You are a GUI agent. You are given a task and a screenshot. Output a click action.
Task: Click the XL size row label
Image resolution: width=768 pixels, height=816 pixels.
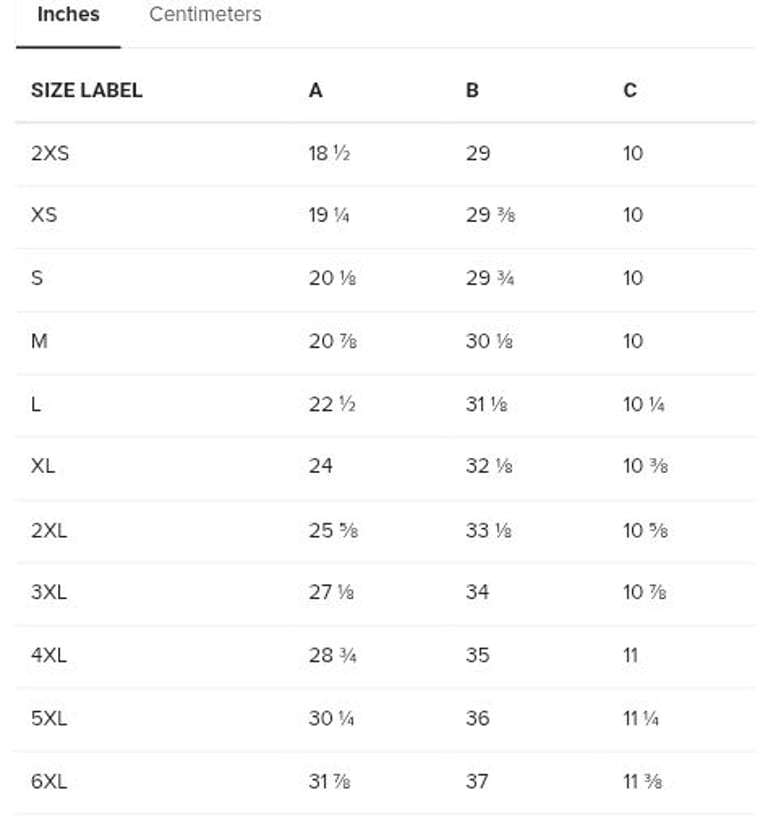point(43,466)
